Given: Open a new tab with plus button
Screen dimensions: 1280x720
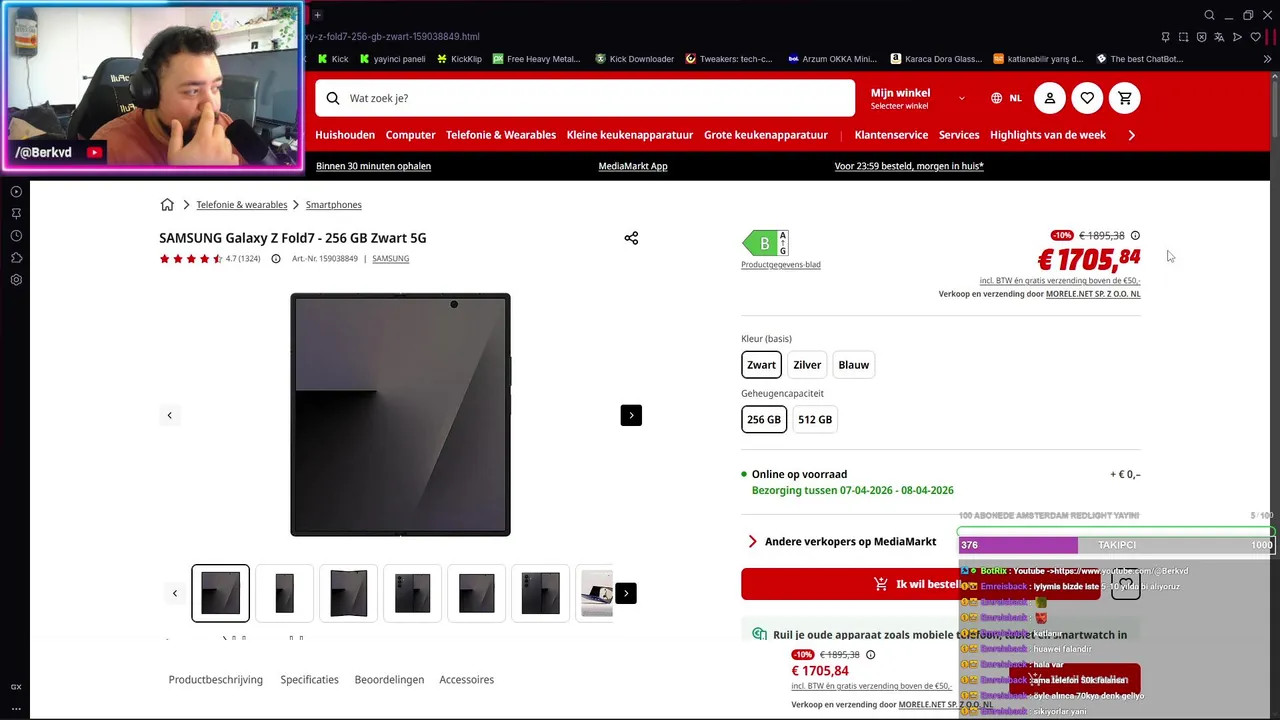Looking at the screenshot, I should 317,15.
